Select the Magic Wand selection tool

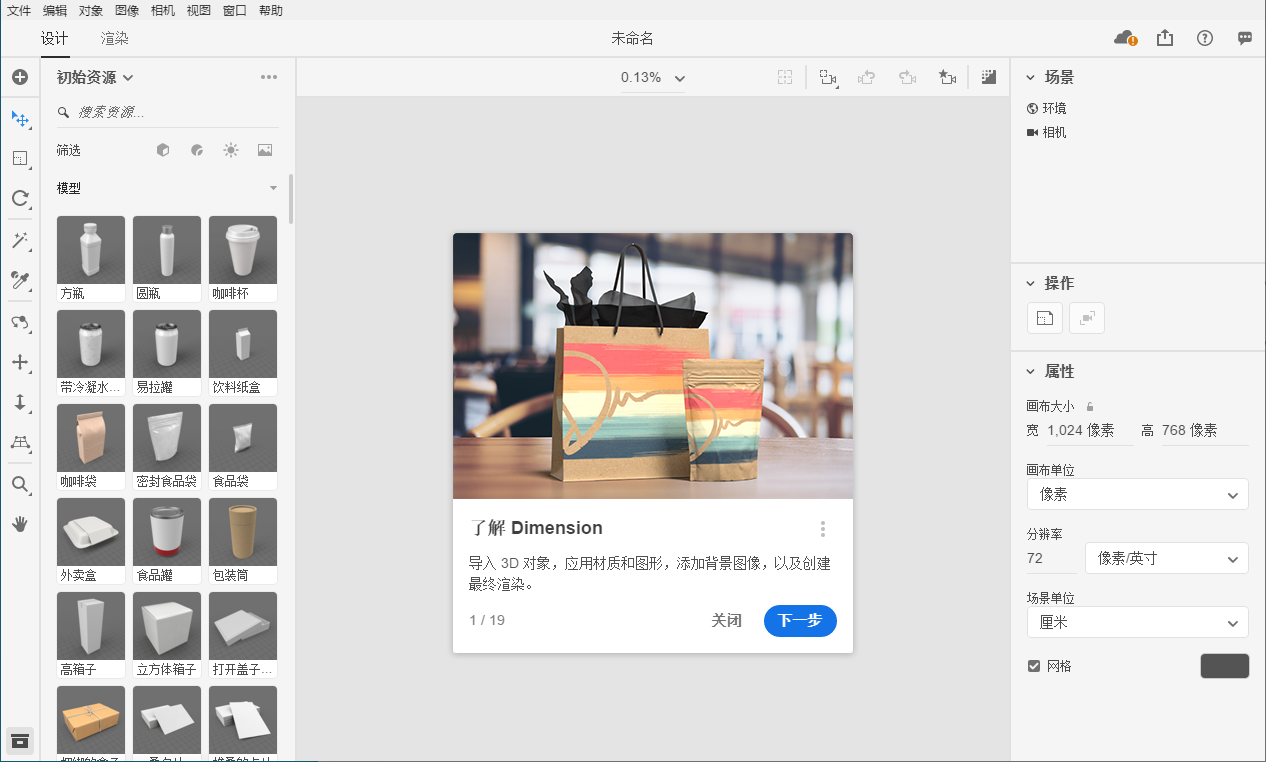[x=20, y=240]
